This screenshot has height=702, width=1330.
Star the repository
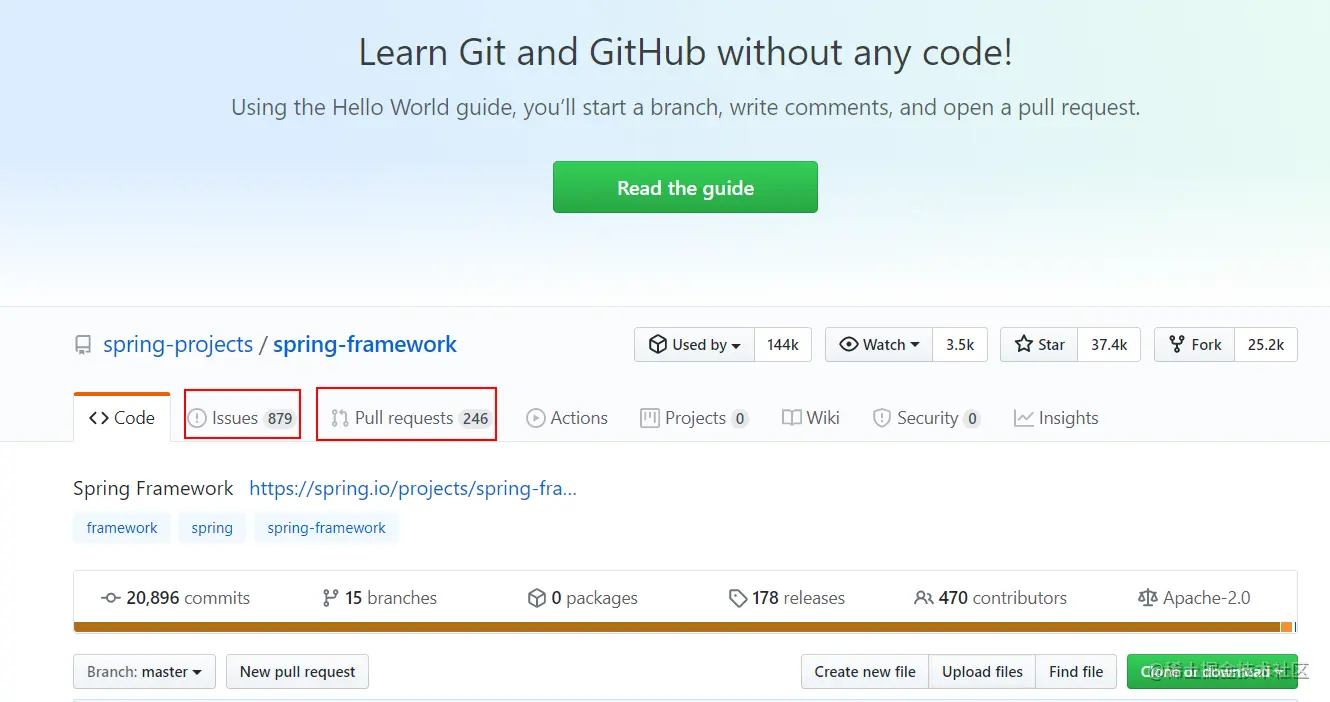pos(1039,344)
